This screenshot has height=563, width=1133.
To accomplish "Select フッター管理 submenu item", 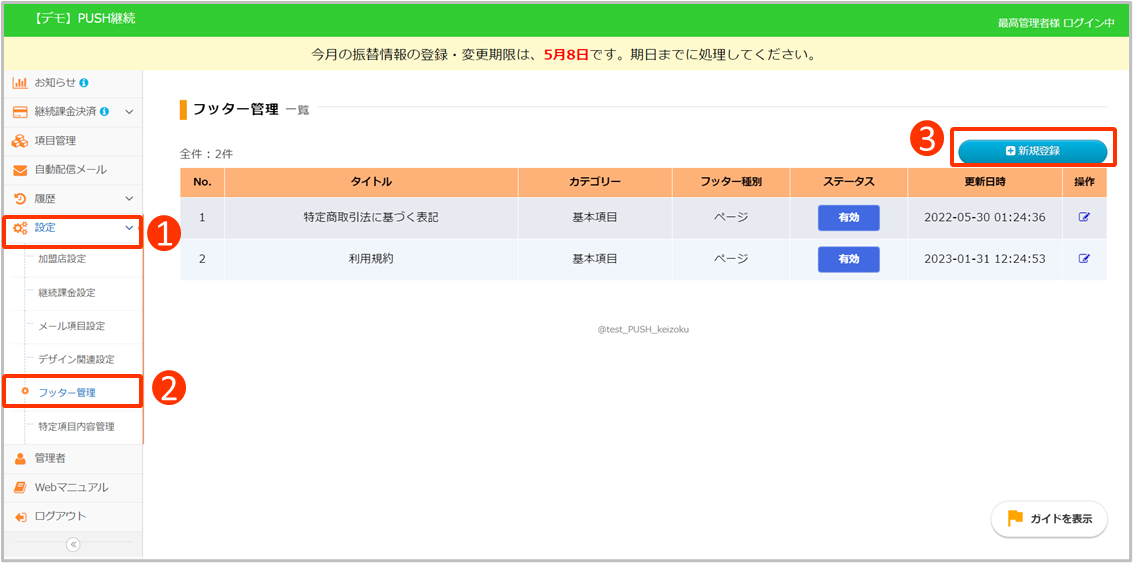I will (67, 392).
